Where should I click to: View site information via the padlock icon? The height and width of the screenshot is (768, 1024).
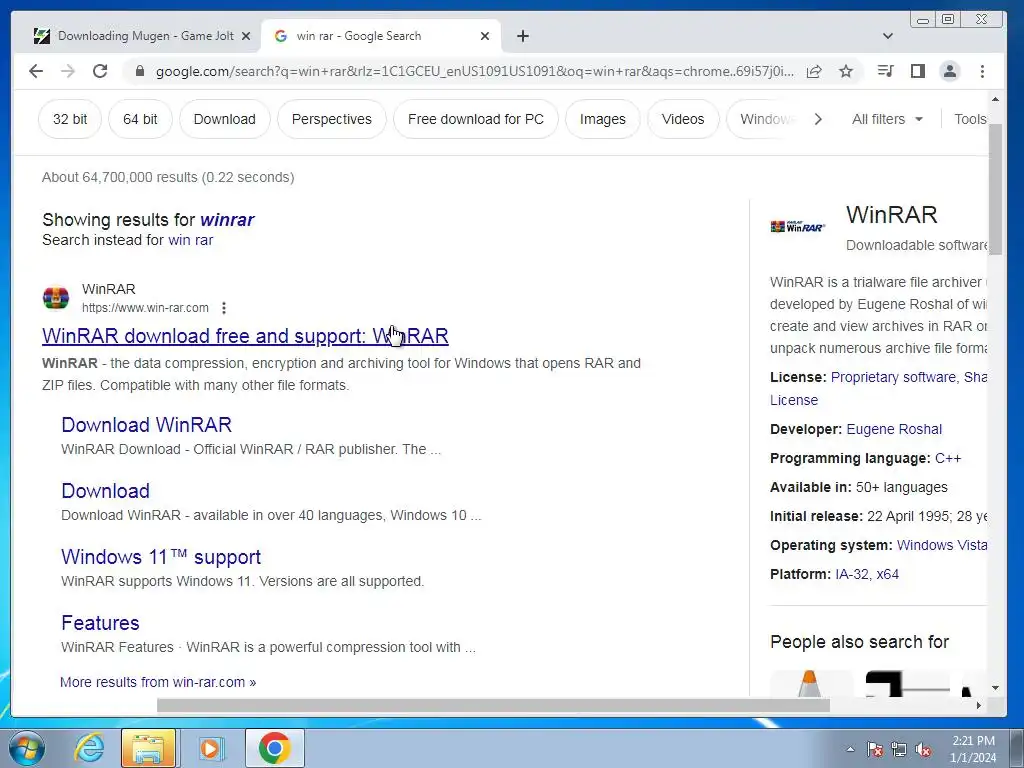(x=140, y=71)
